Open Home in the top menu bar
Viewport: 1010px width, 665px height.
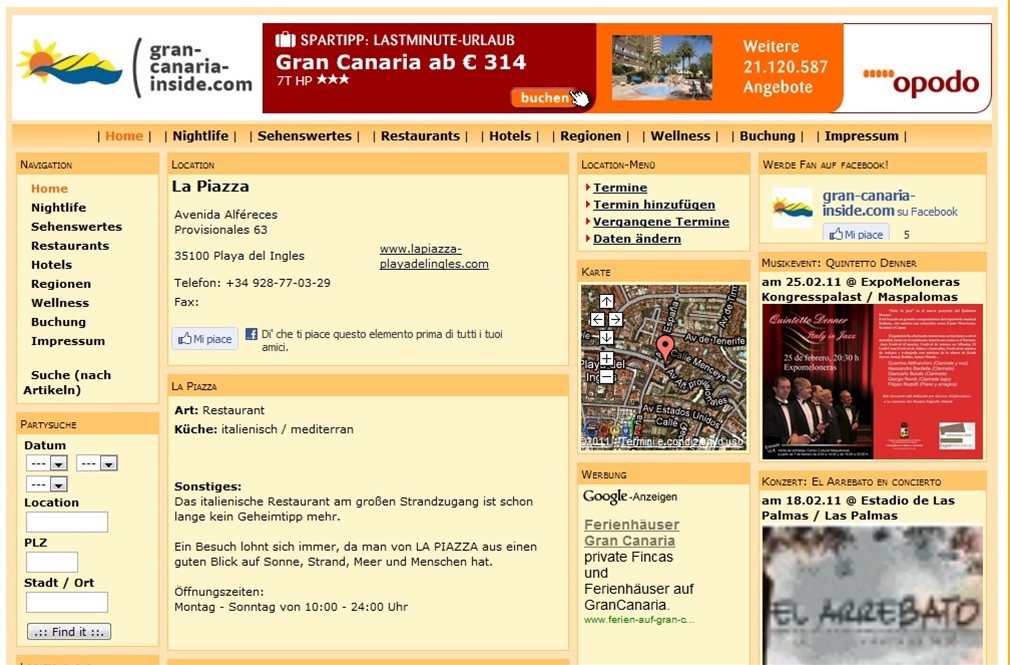tap(124, 136)
